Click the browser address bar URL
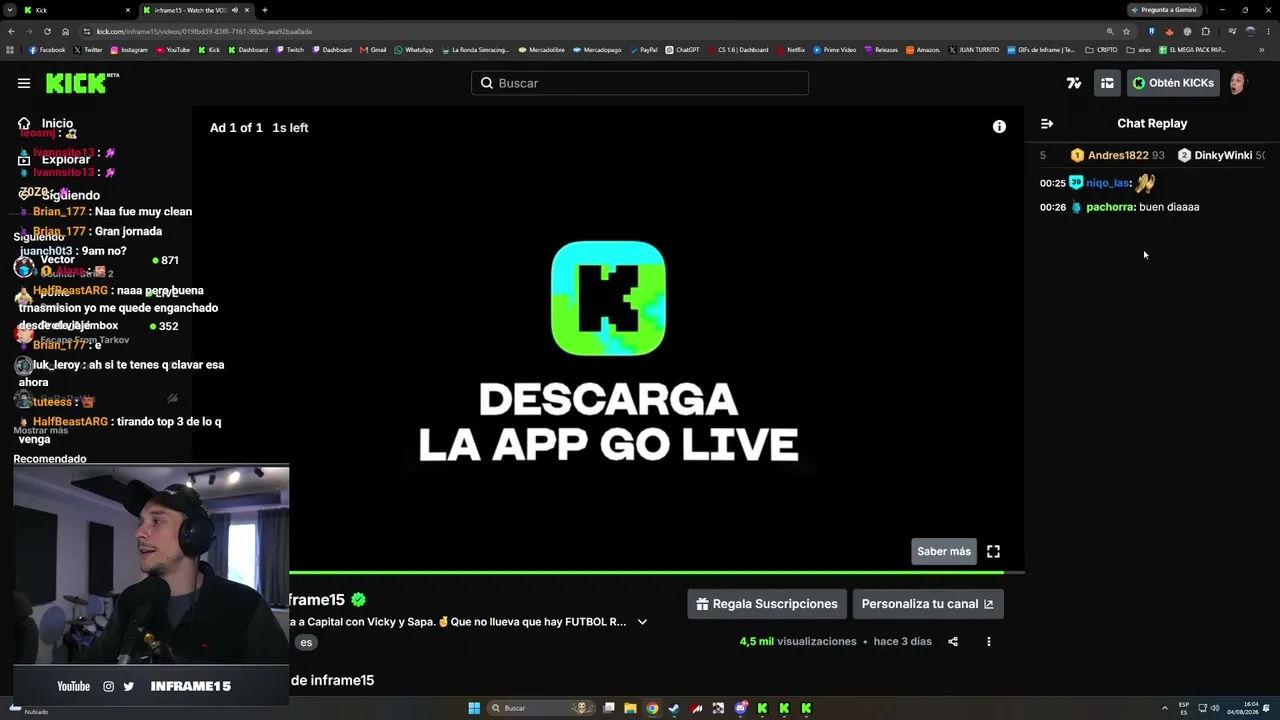 [204, 31]
